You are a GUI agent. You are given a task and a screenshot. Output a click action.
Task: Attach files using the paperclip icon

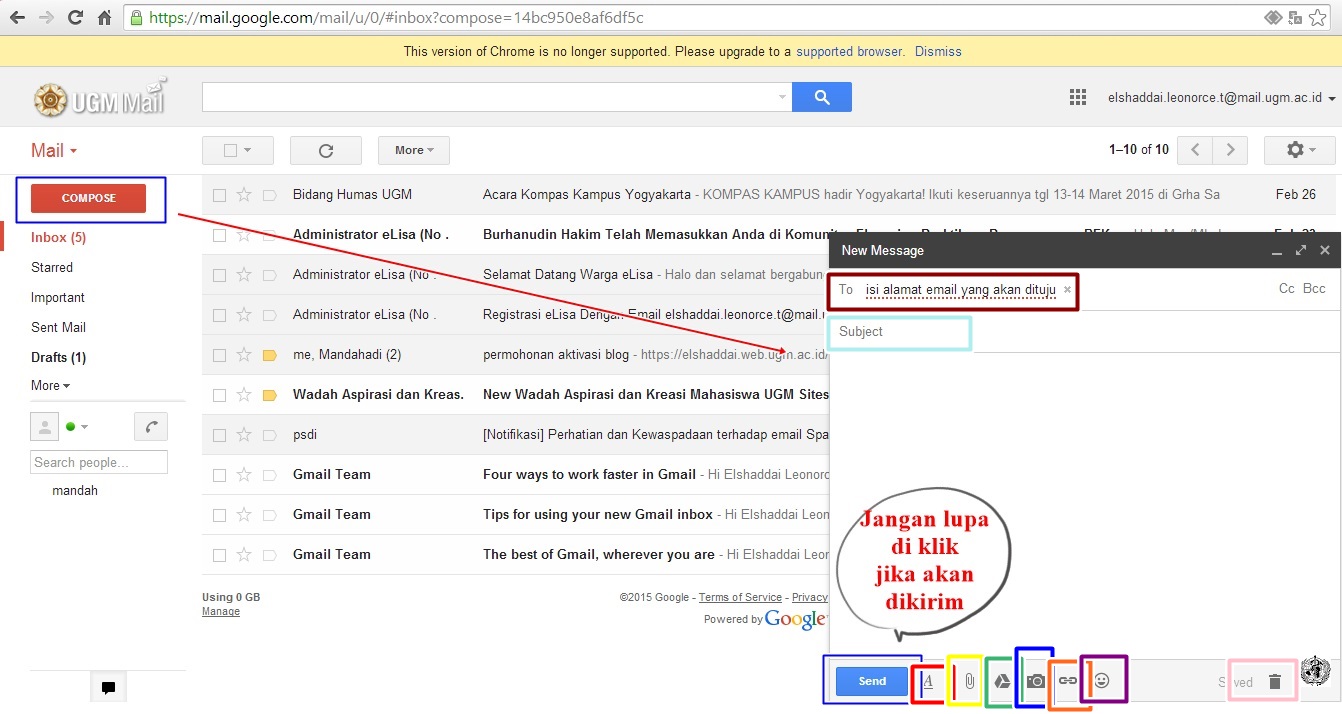(x=969, y=682)
